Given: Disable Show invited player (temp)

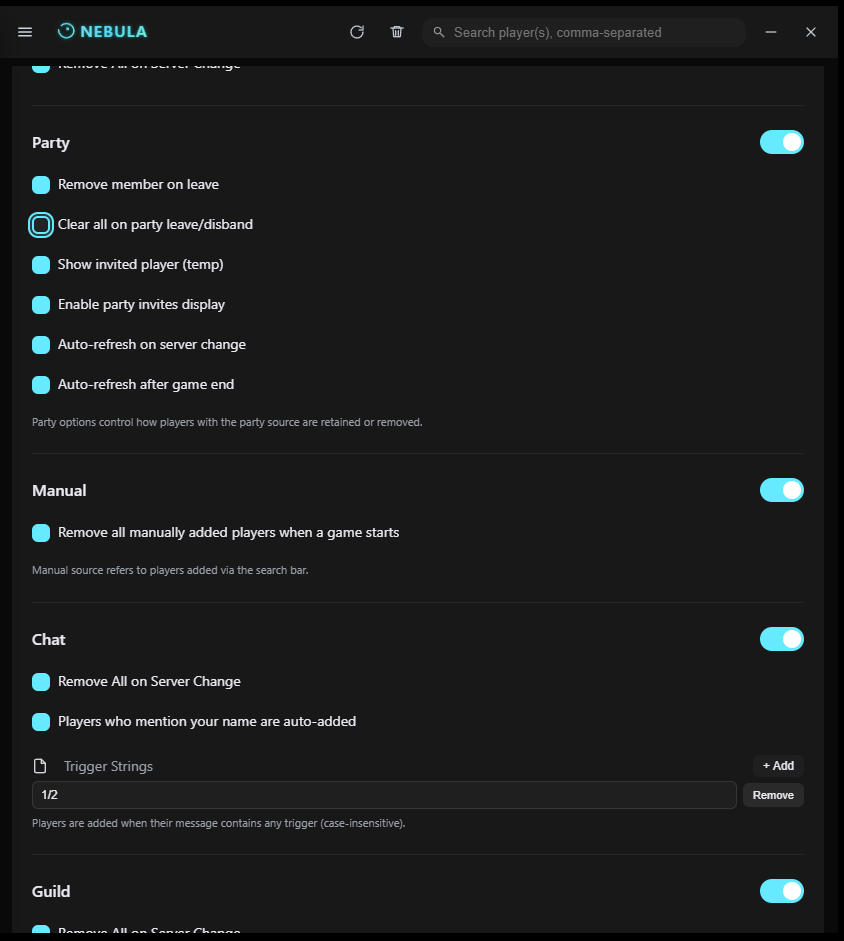Looking at the screenshot, I should [41, 264].
